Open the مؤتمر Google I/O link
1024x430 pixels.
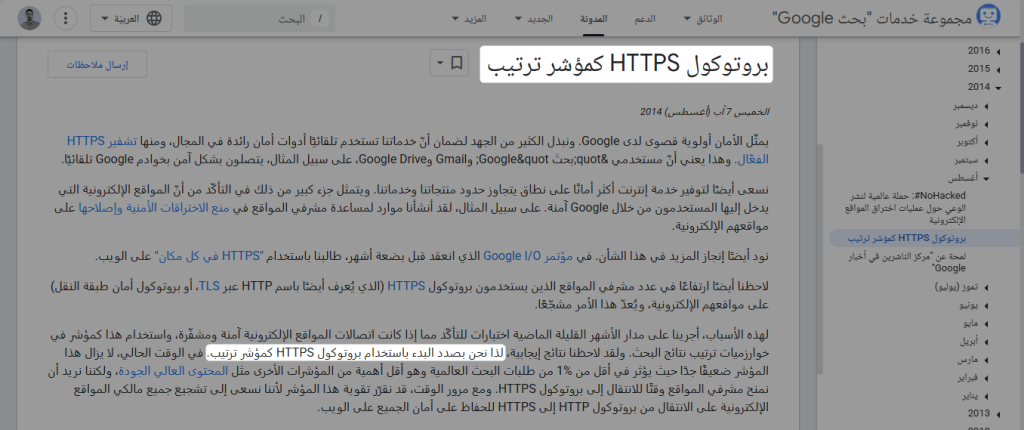pyautogui.click(x=529, y=257)
